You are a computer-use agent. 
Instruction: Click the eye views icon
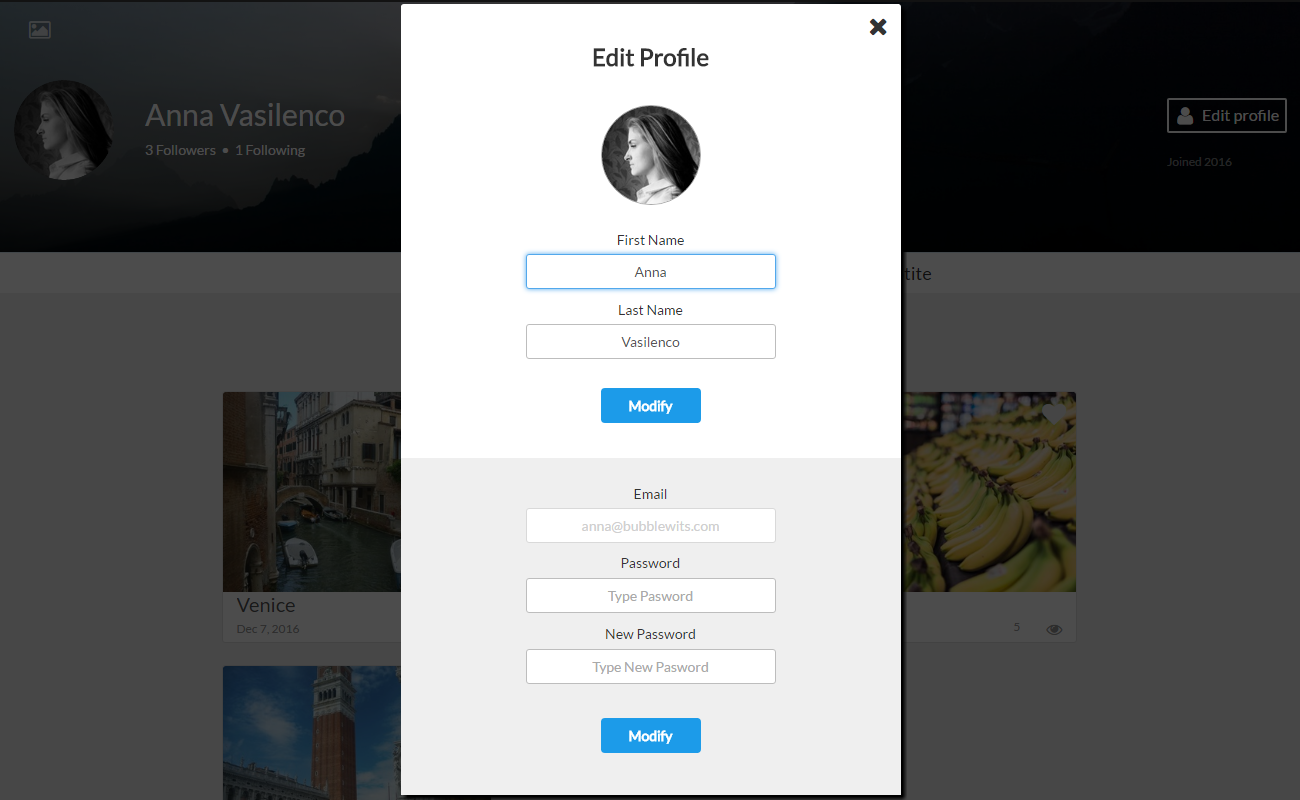[1054, 630]
